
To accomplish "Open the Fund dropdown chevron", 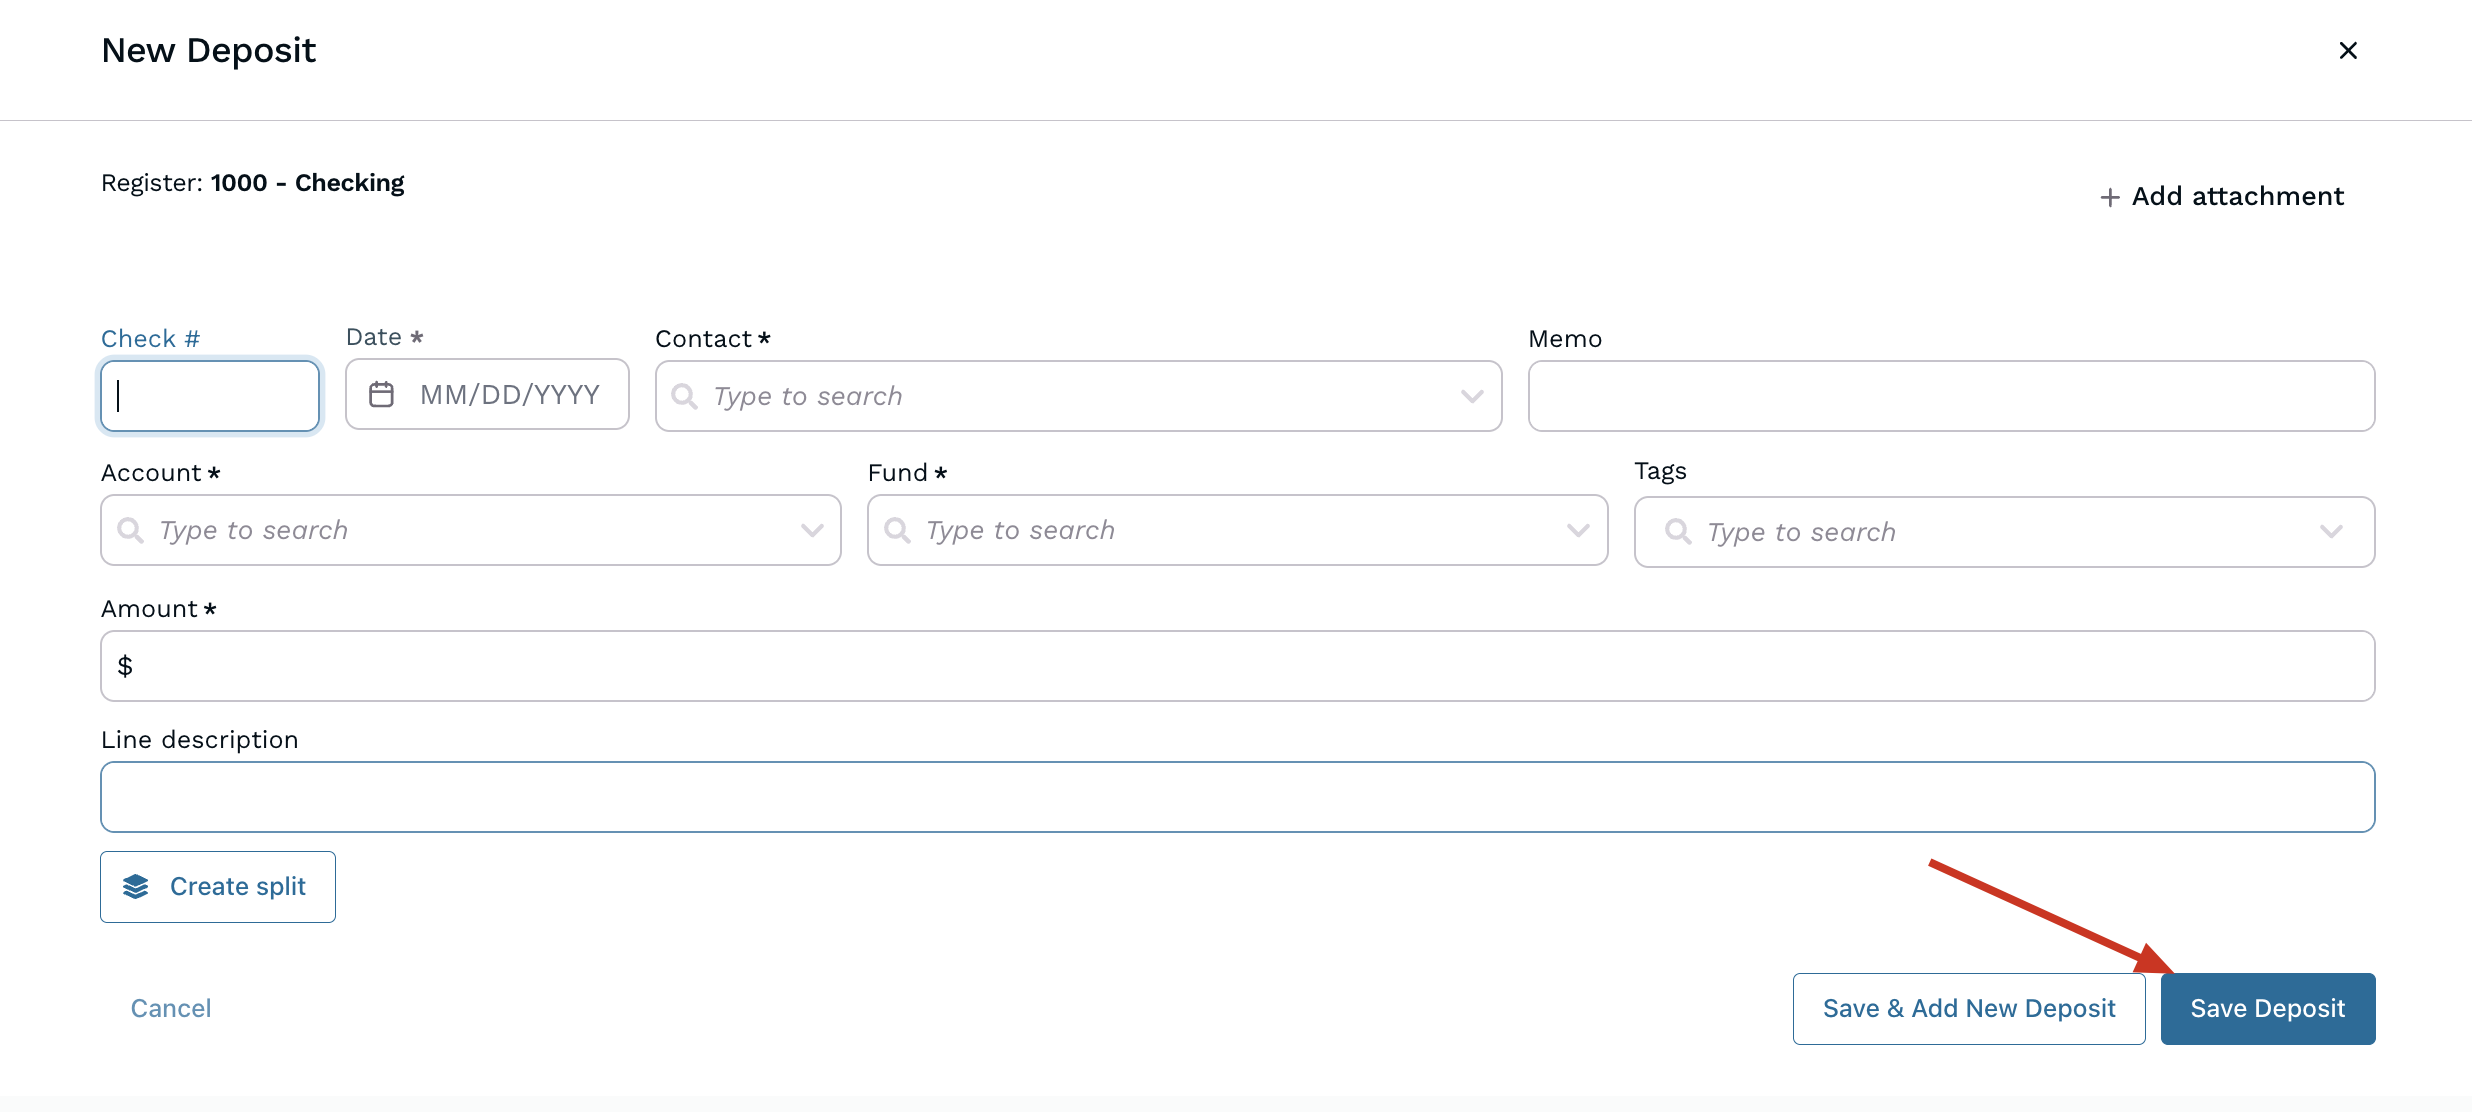I will coord(1578,530).
